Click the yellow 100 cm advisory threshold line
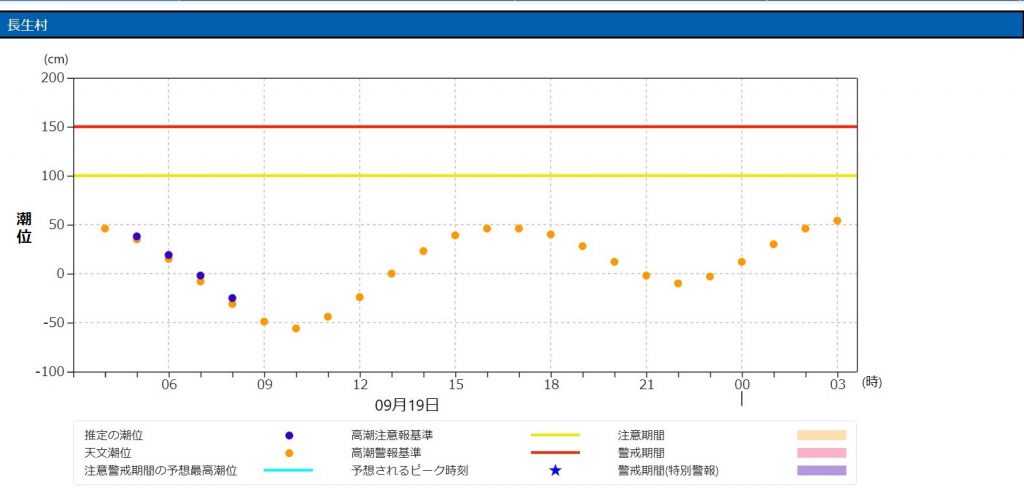Screen dimensions: 1024x493 coord(465,176)
